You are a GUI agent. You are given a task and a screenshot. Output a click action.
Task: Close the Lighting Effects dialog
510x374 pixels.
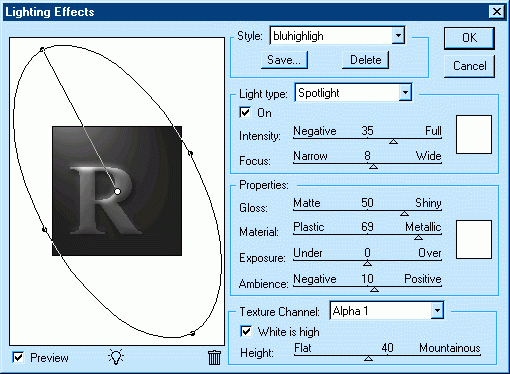[x=496, y=12]
